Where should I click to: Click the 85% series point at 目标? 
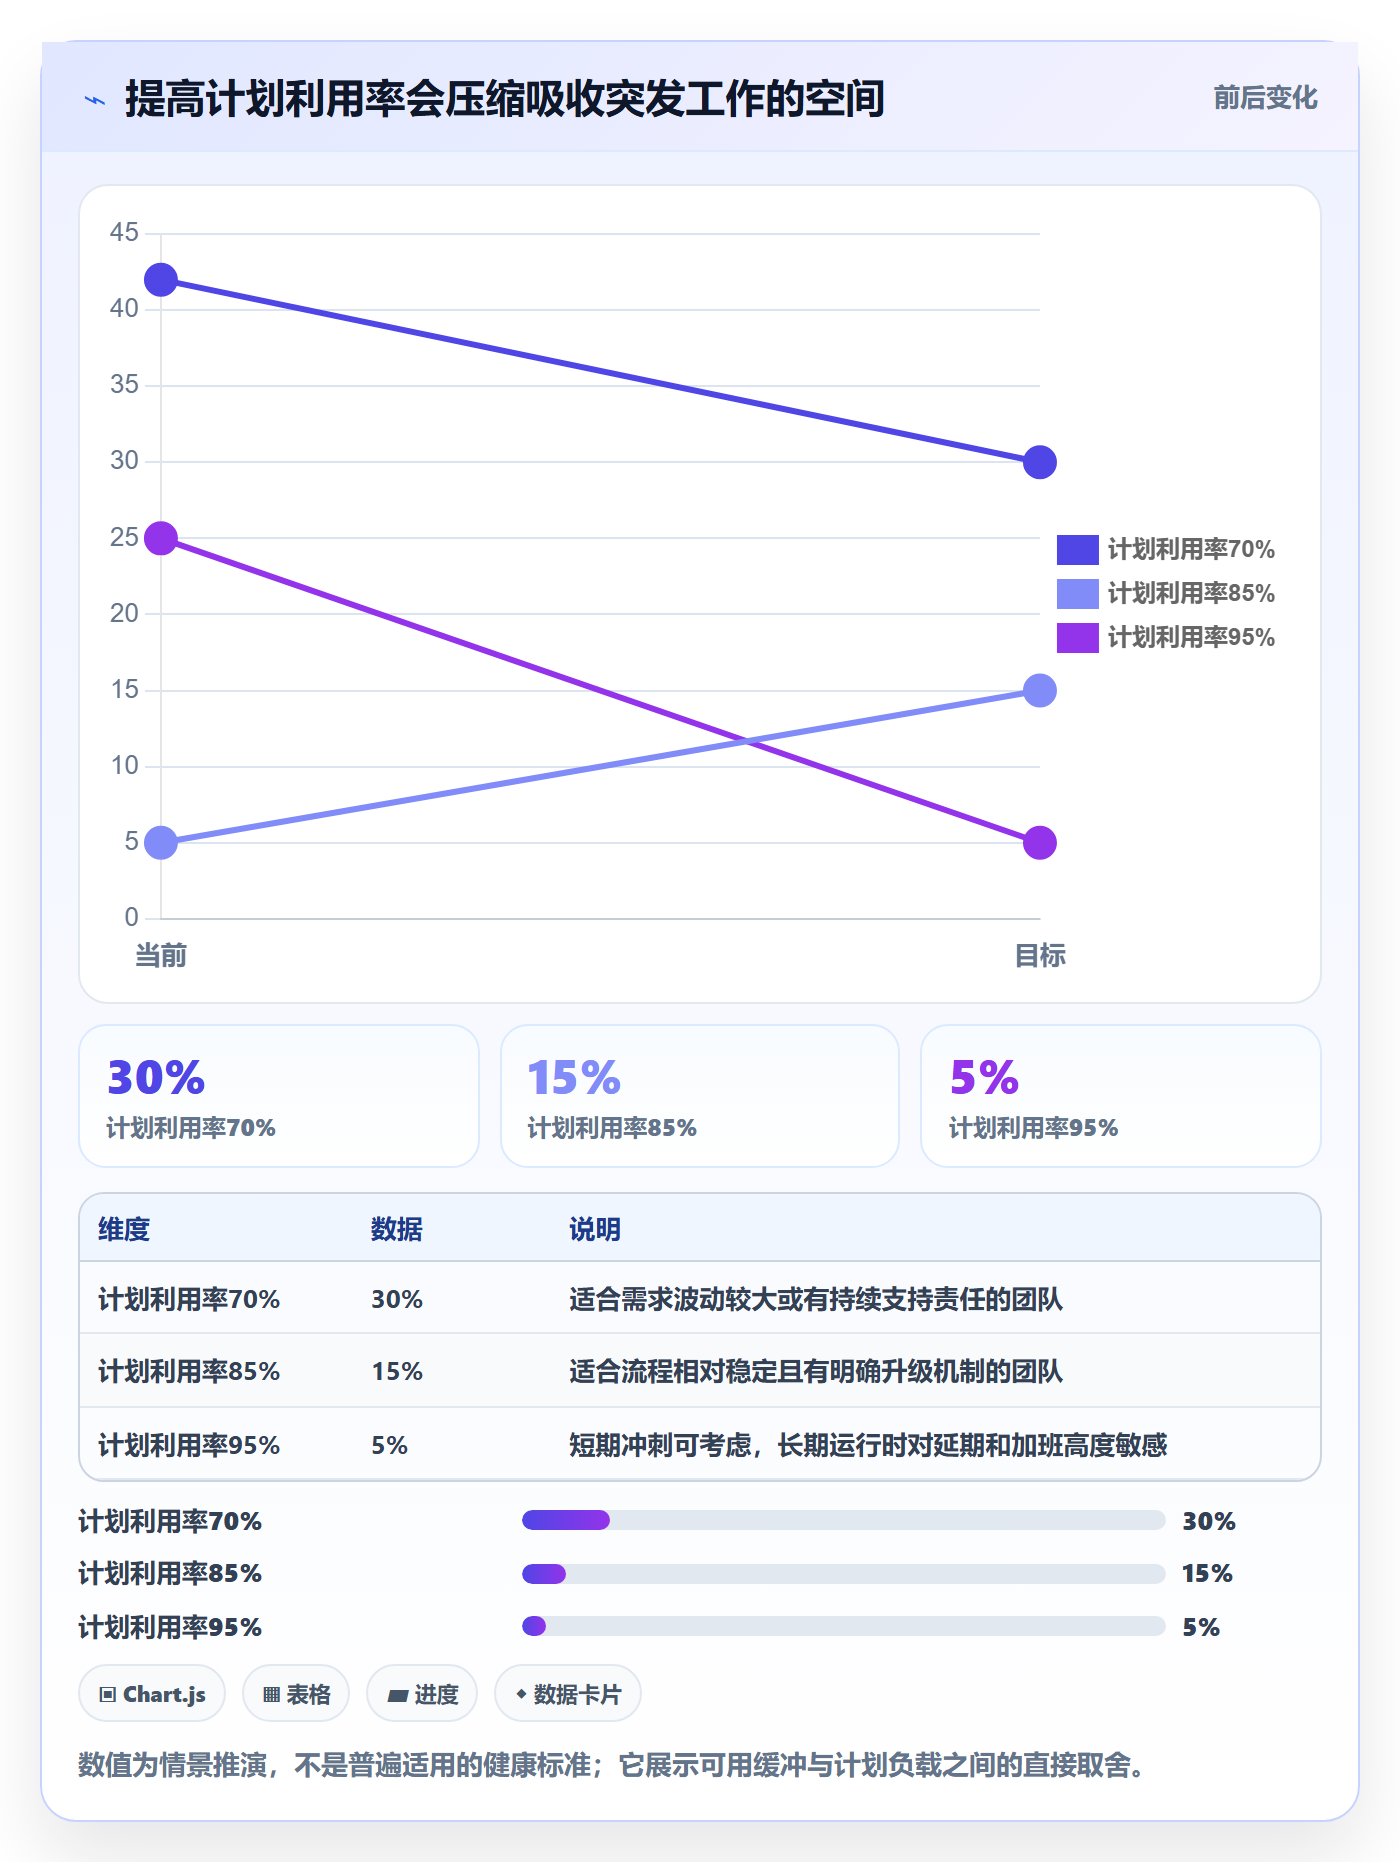[1040, 691]
